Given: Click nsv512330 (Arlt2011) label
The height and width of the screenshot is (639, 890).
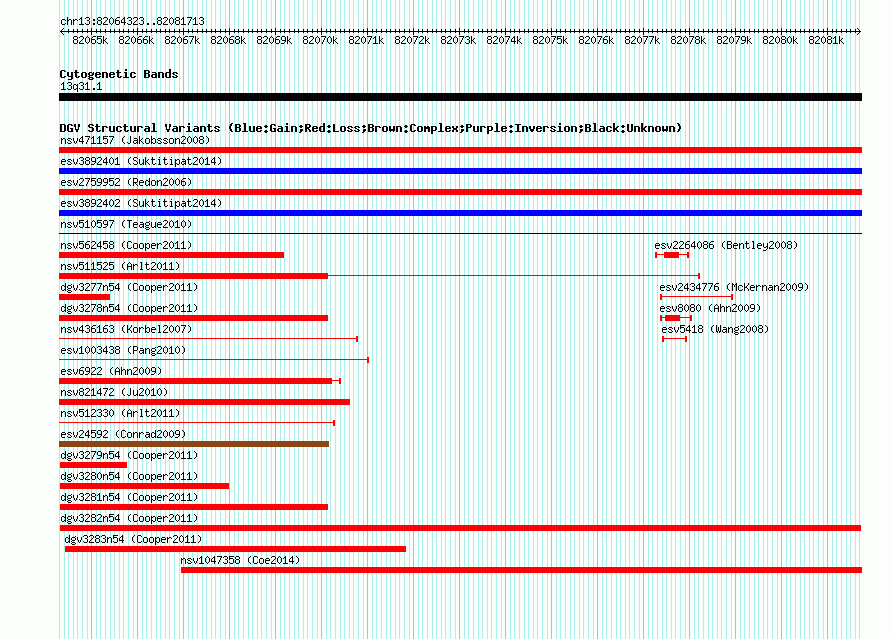Looking at the screenshot, I should tap(120, 413).
